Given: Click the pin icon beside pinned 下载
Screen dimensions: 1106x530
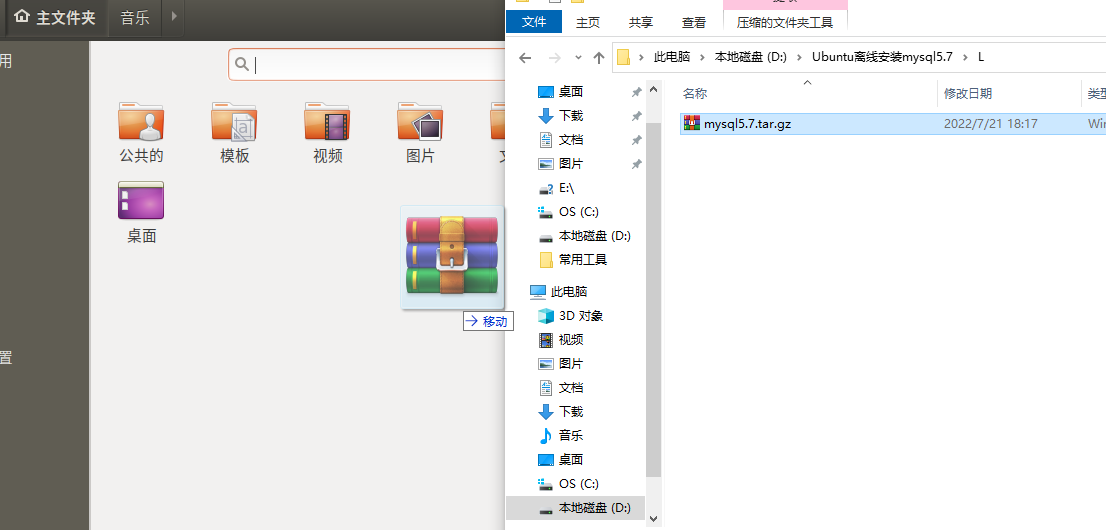Looking at the screenshot, I should click(636, 116).
